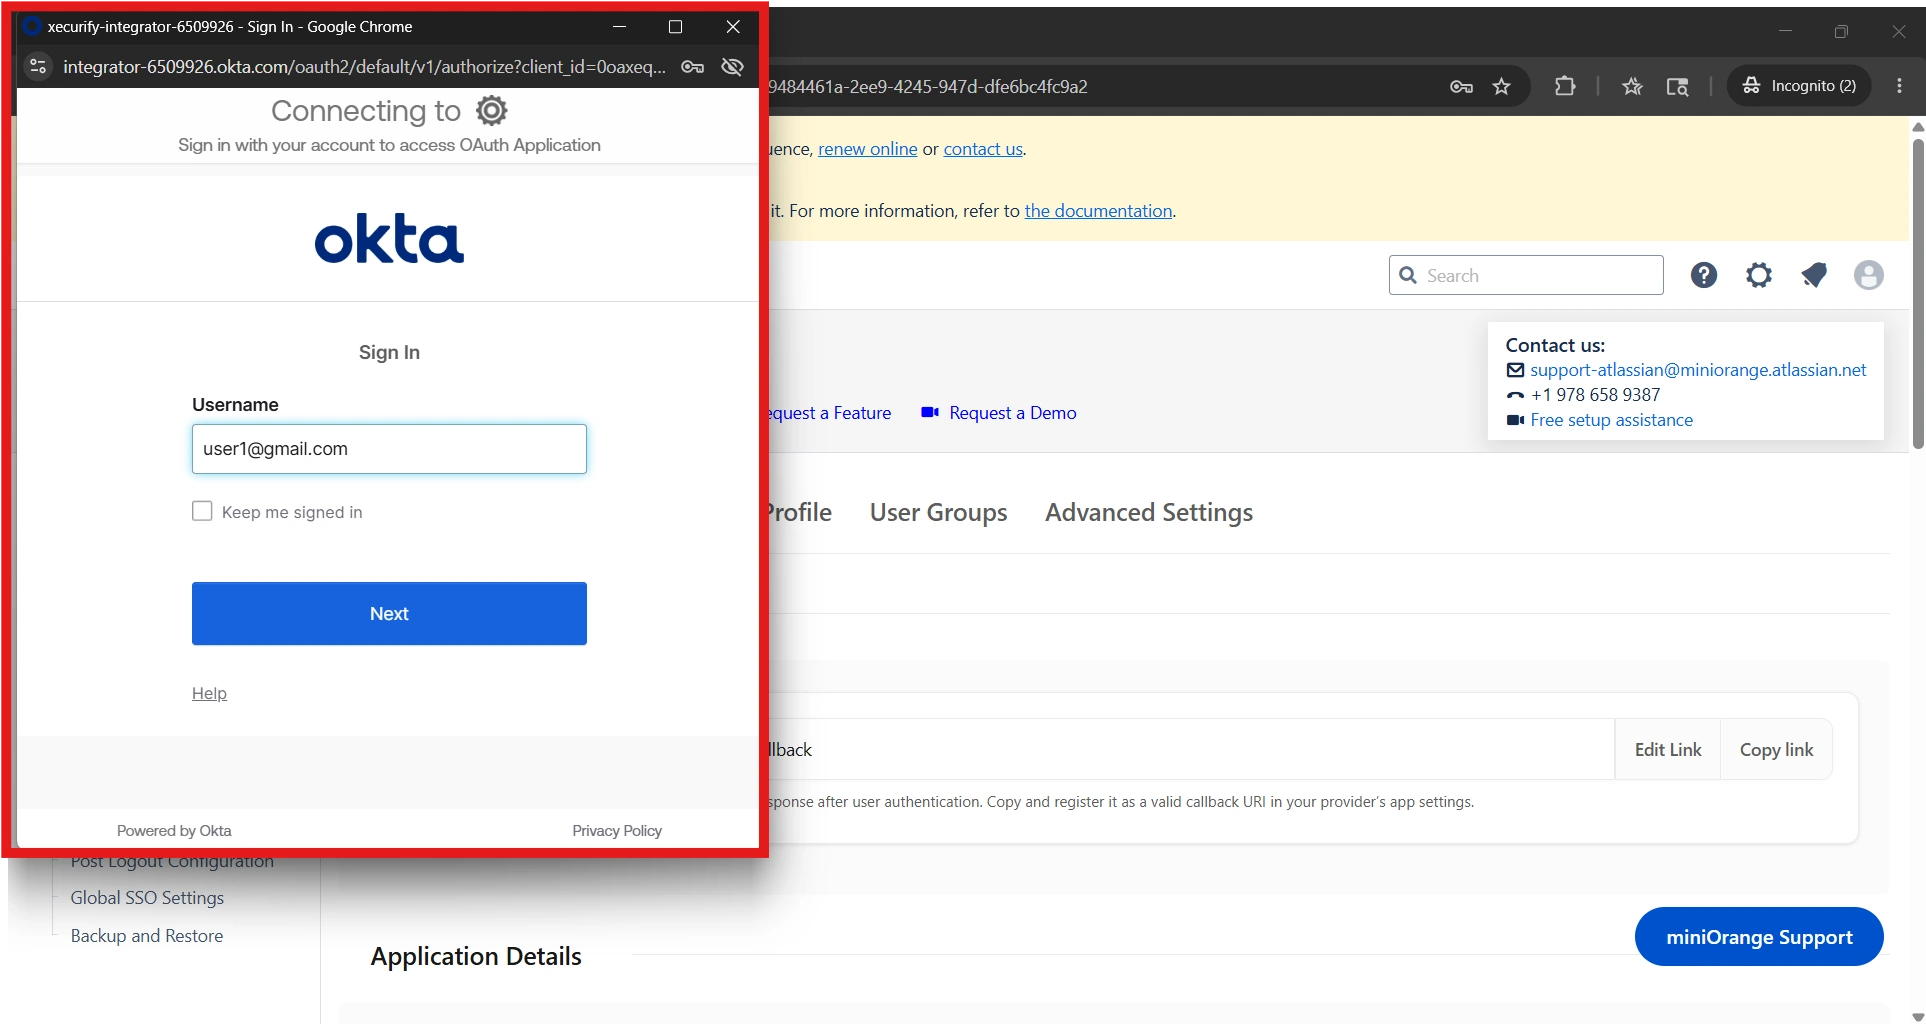The image size is (1926, 1024).
Task: Open site information icon in Okta popup address bar
Action: point(38,67)
